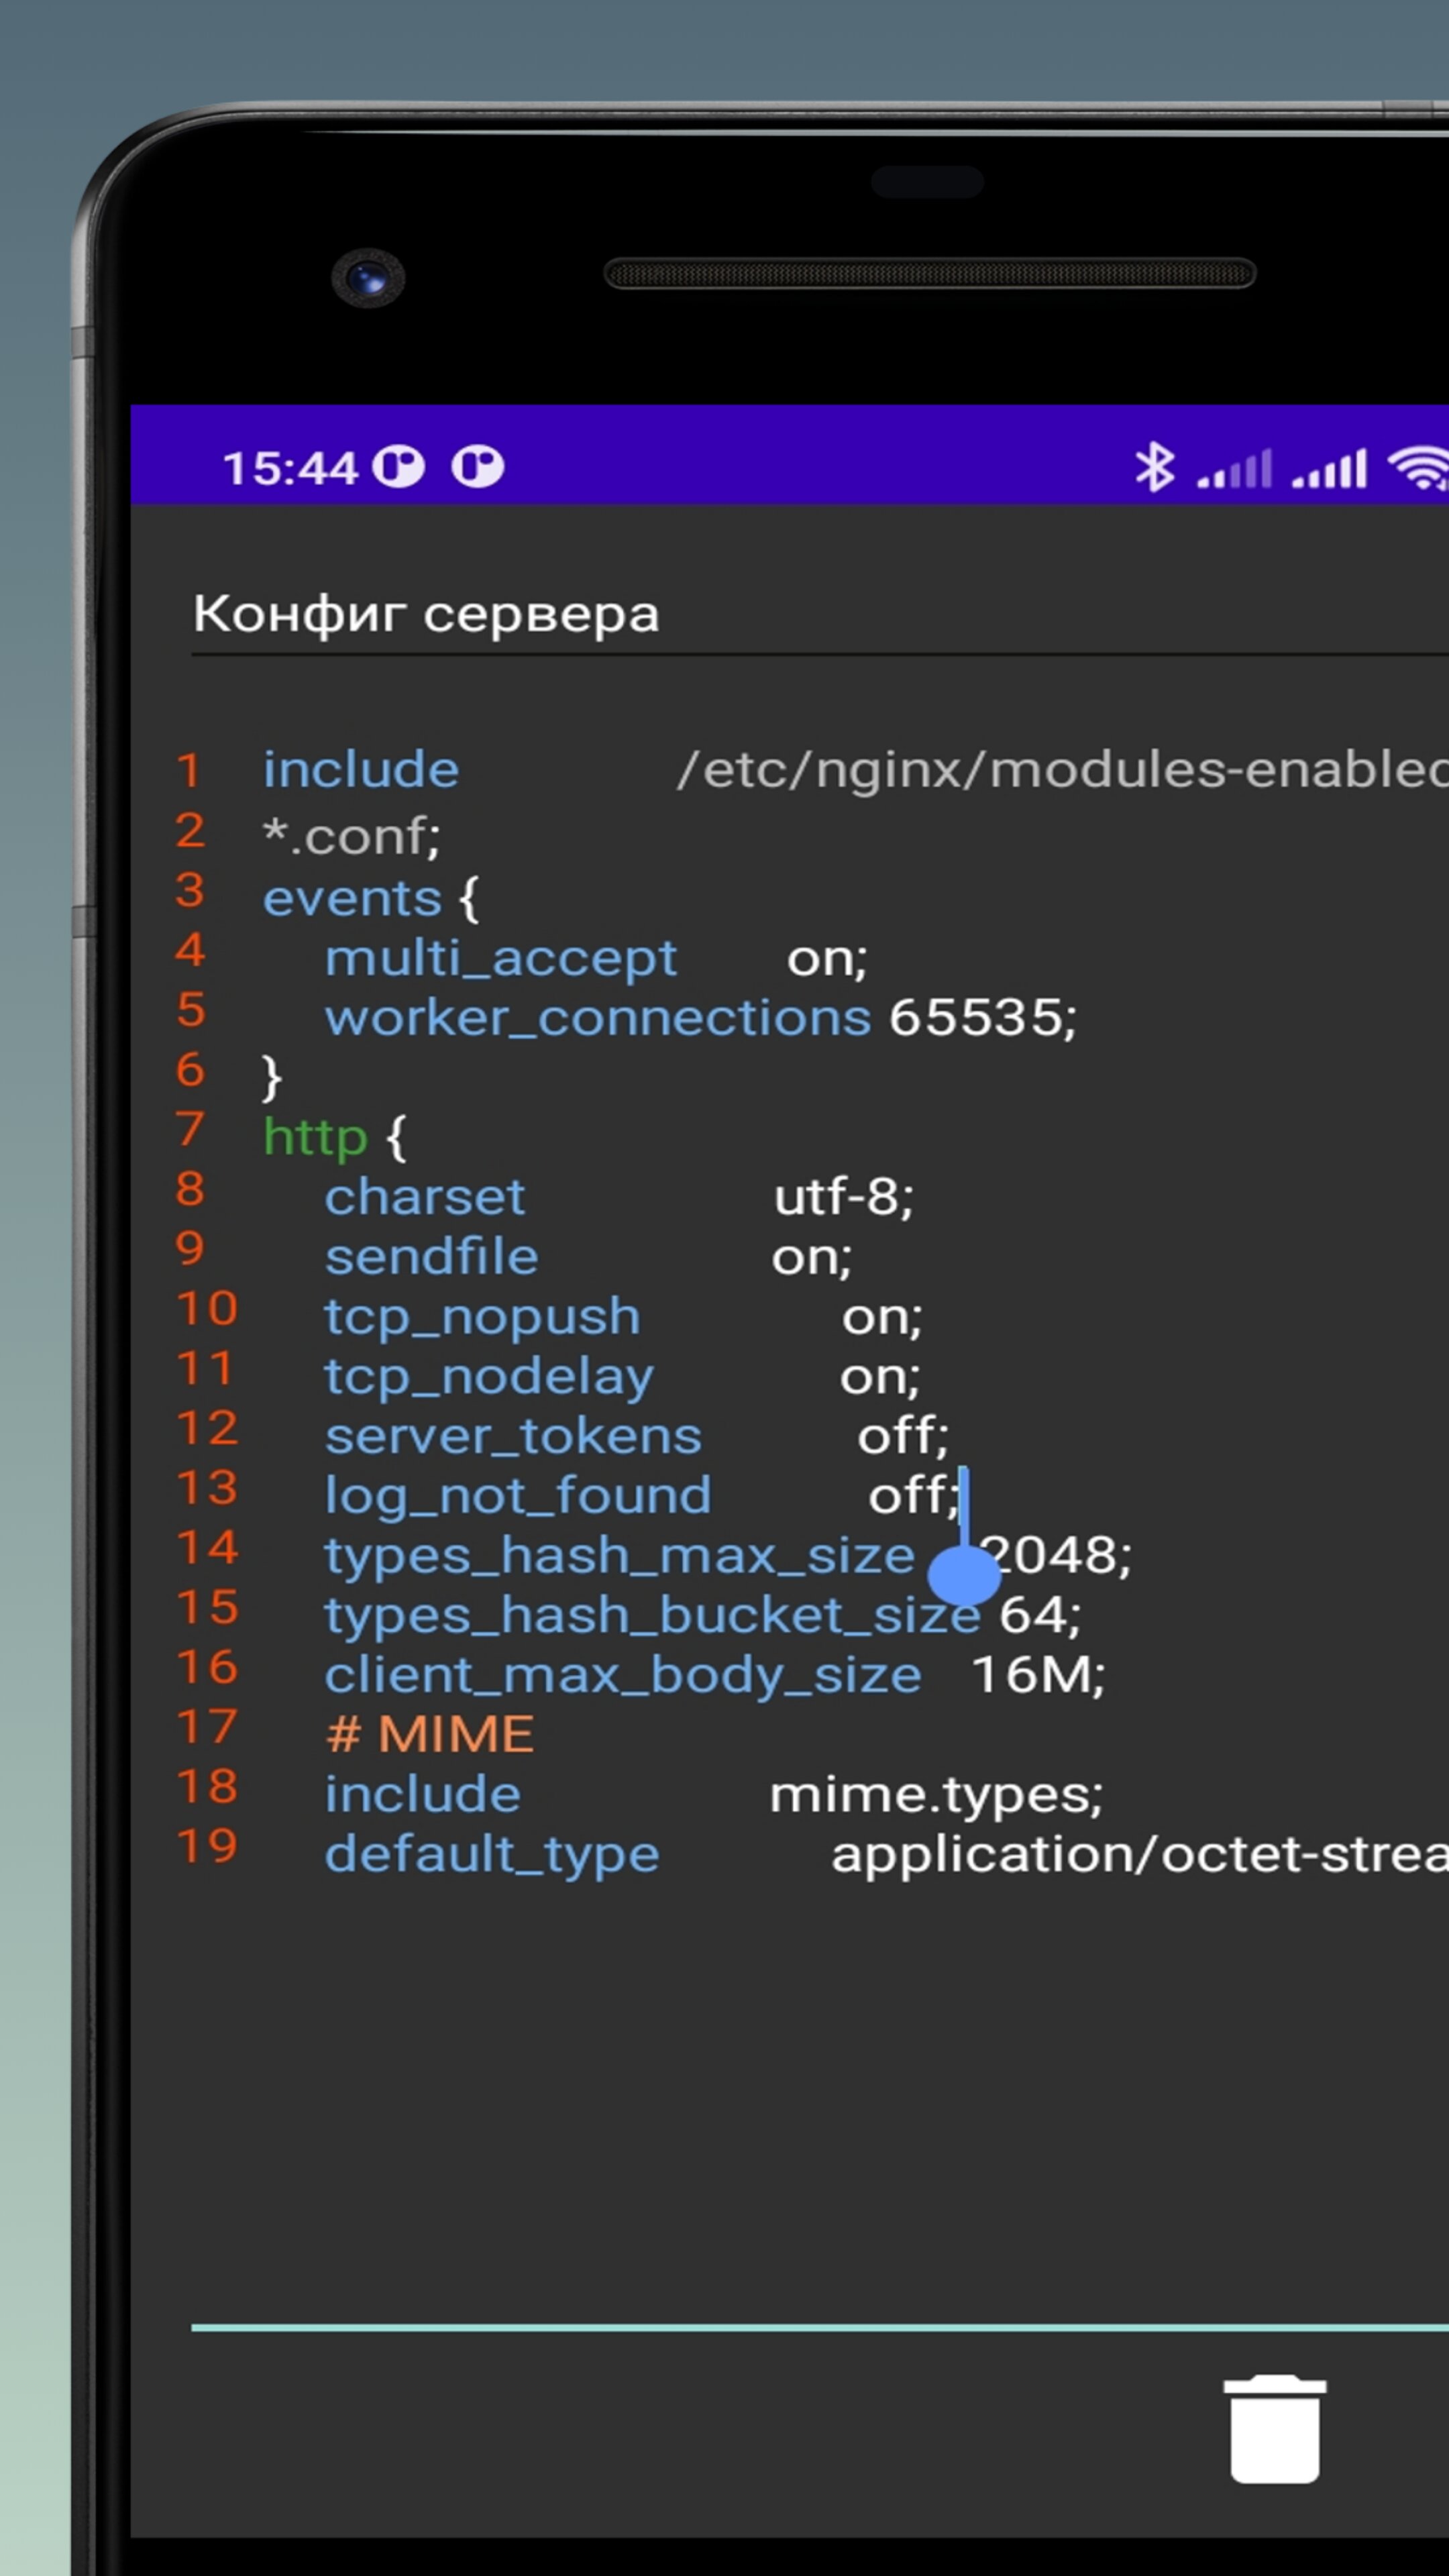
Task: Tap second notification icon in status bar
Action: pos(477,467)
